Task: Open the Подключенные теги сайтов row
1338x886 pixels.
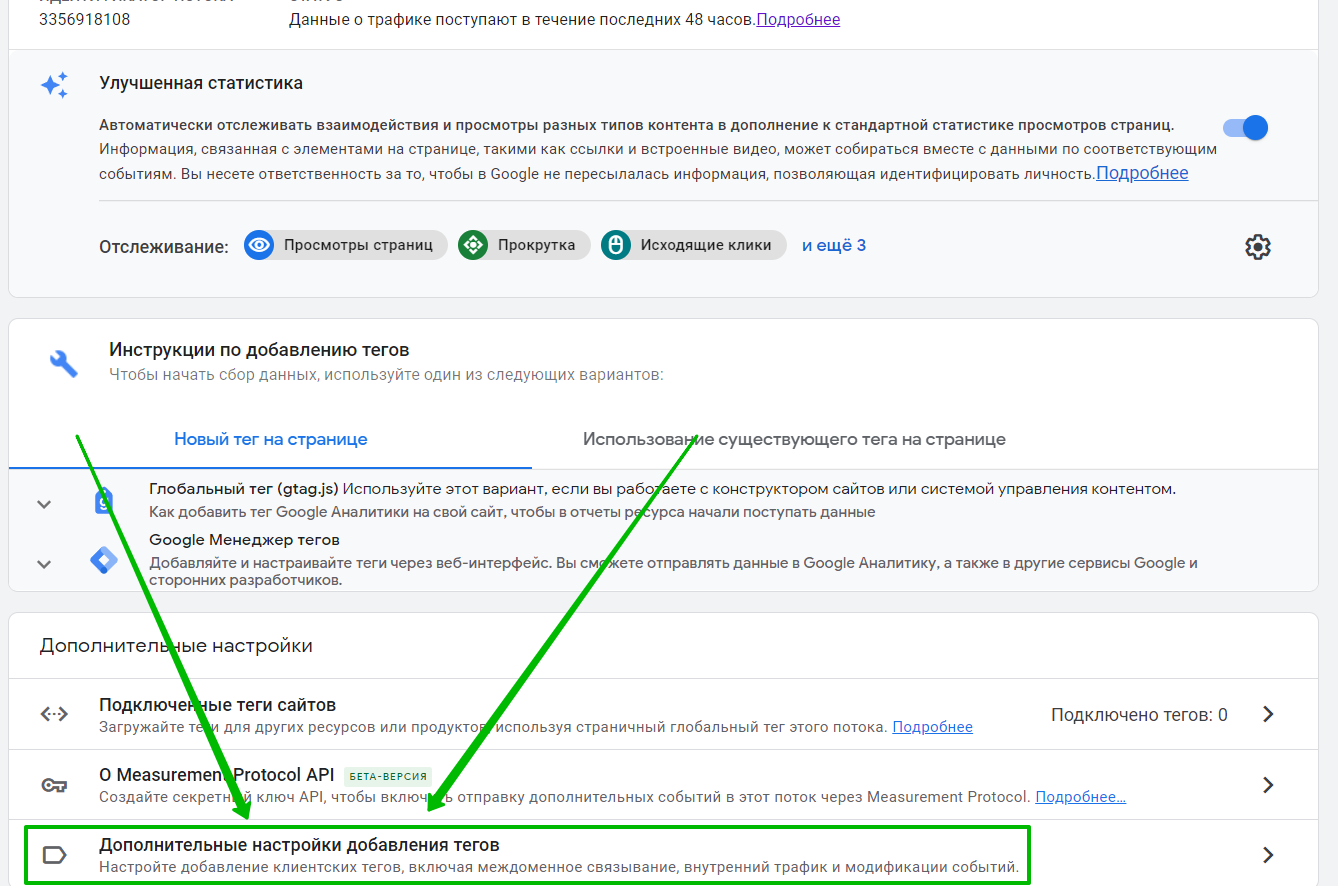Action: tap(663, 714)
